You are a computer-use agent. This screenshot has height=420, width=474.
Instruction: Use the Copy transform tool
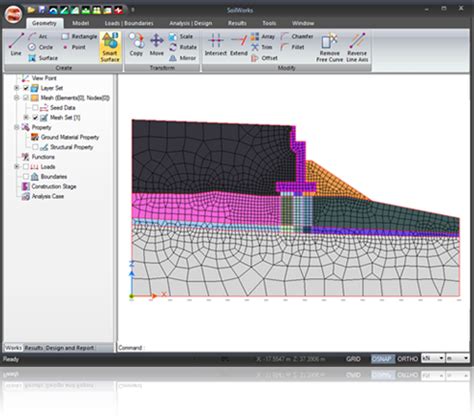coord(136,44)
